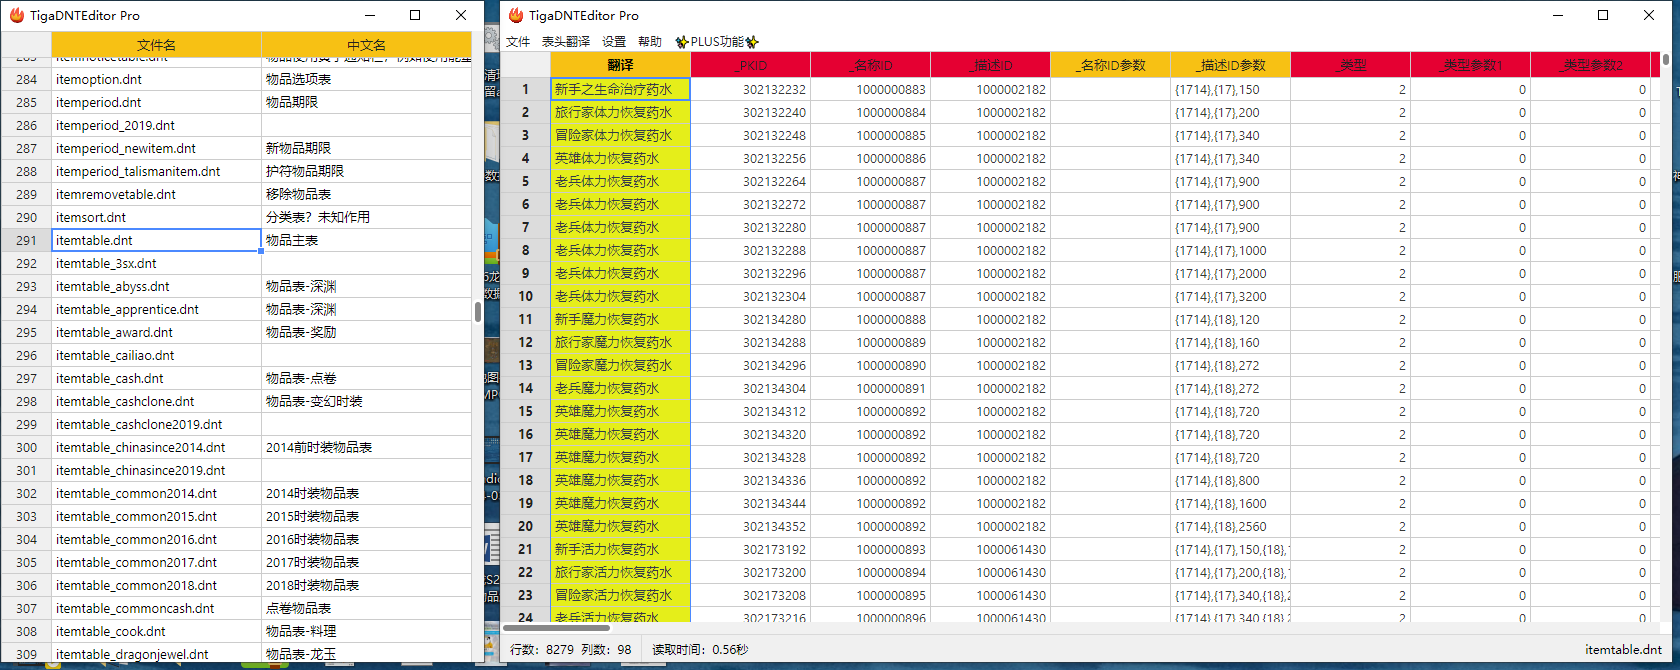Click the PKID cell 302132232
This screenshot has width=1680, height=670.
(x=750, y=89)
